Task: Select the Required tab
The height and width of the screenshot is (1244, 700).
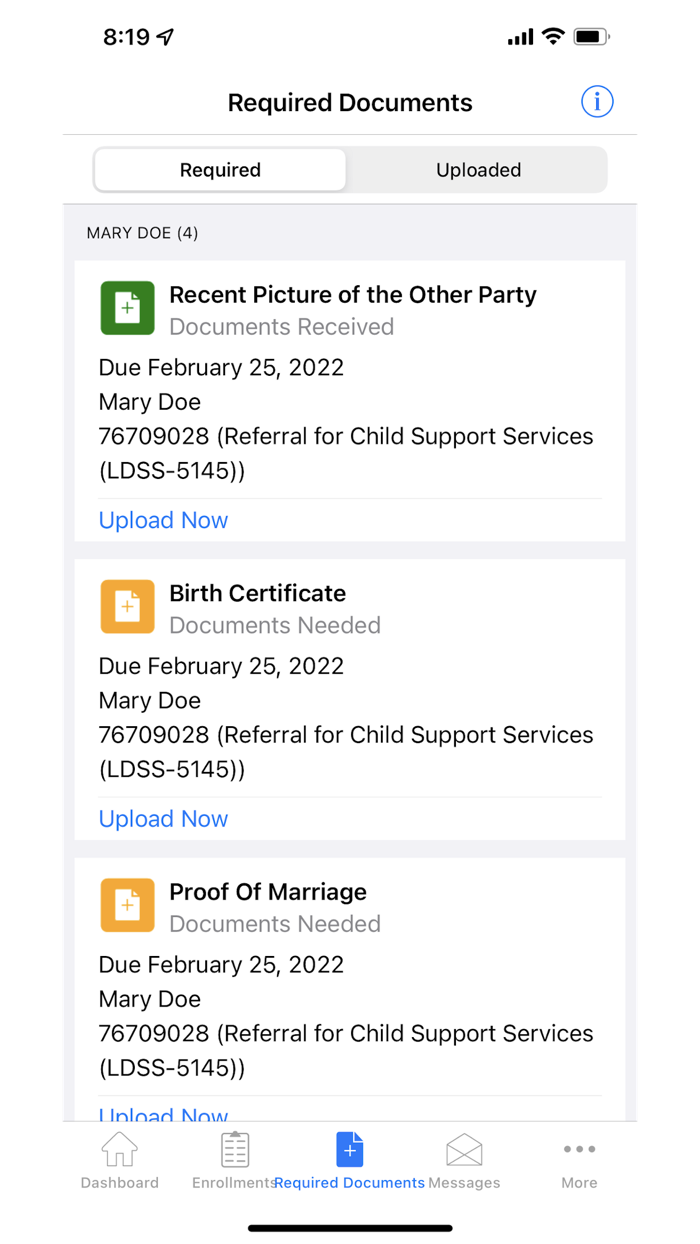Action: tap(220, 169)
